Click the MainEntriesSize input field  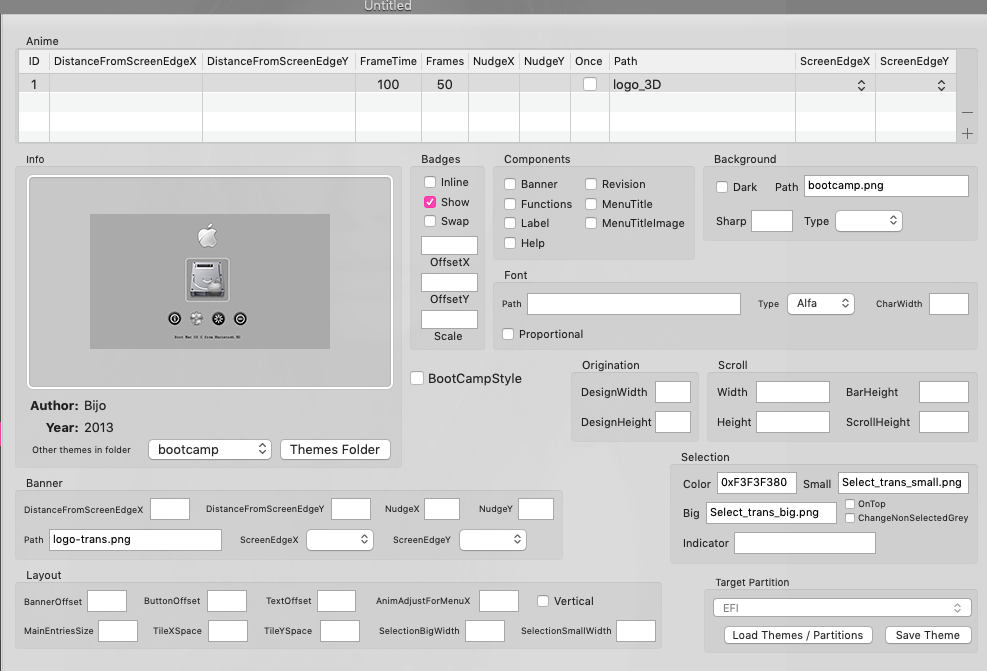(x=118, y=631)
